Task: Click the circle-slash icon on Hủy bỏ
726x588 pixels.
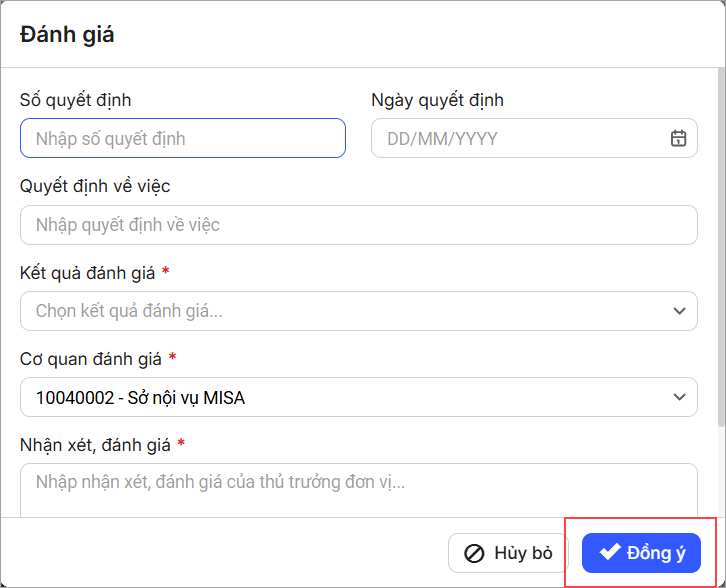Action: [x=475, y=553]
